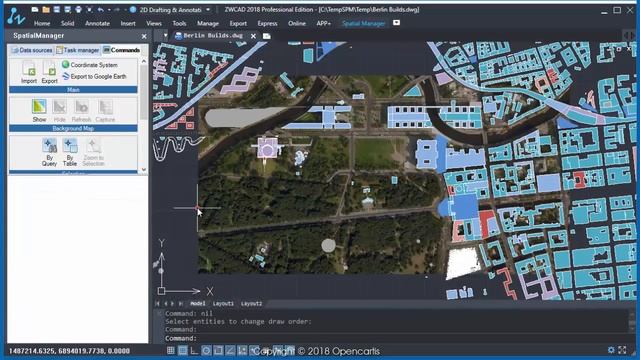640x360 pixels.
Task: Click the Capture background map icon
Action: pos(105,107)
